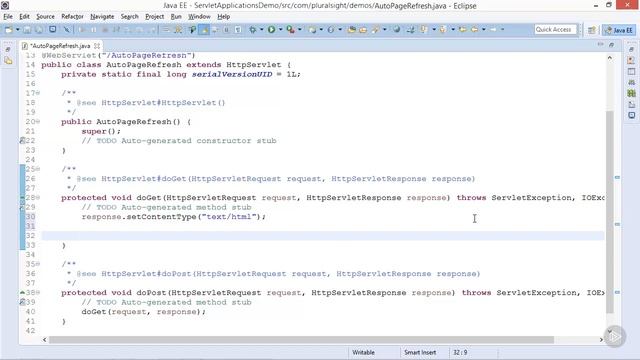Switch to the Java EE perspective
This screenshot has height=360, width=640.
(x=619, y=30)
